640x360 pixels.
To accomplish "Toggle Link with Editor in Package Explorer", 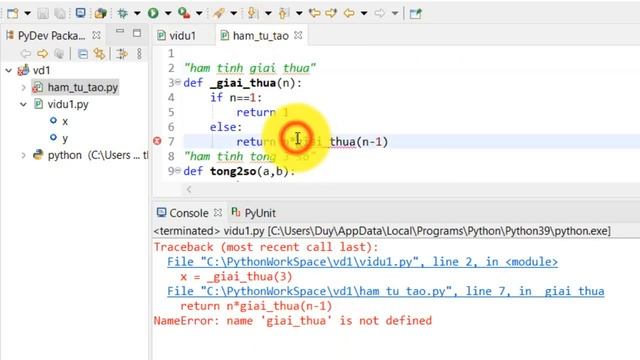I will coord(99,53).
